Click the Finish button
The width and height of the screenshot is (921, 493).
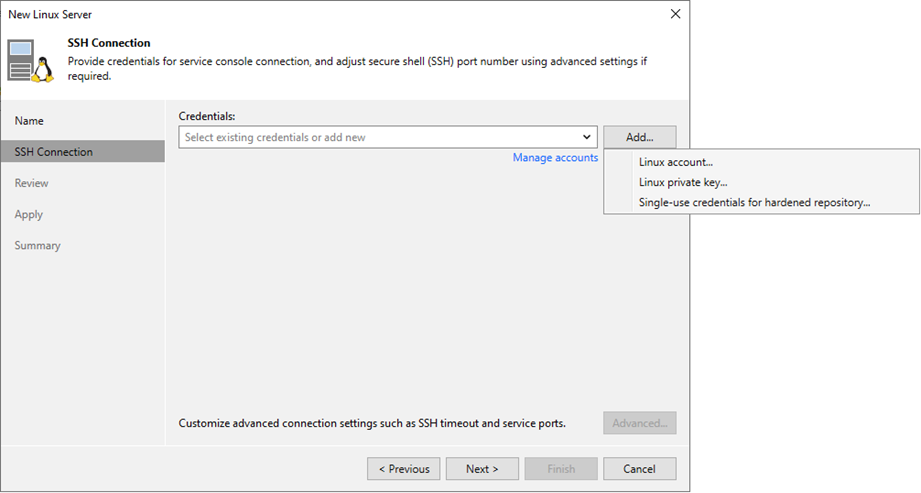click(561, 469)
